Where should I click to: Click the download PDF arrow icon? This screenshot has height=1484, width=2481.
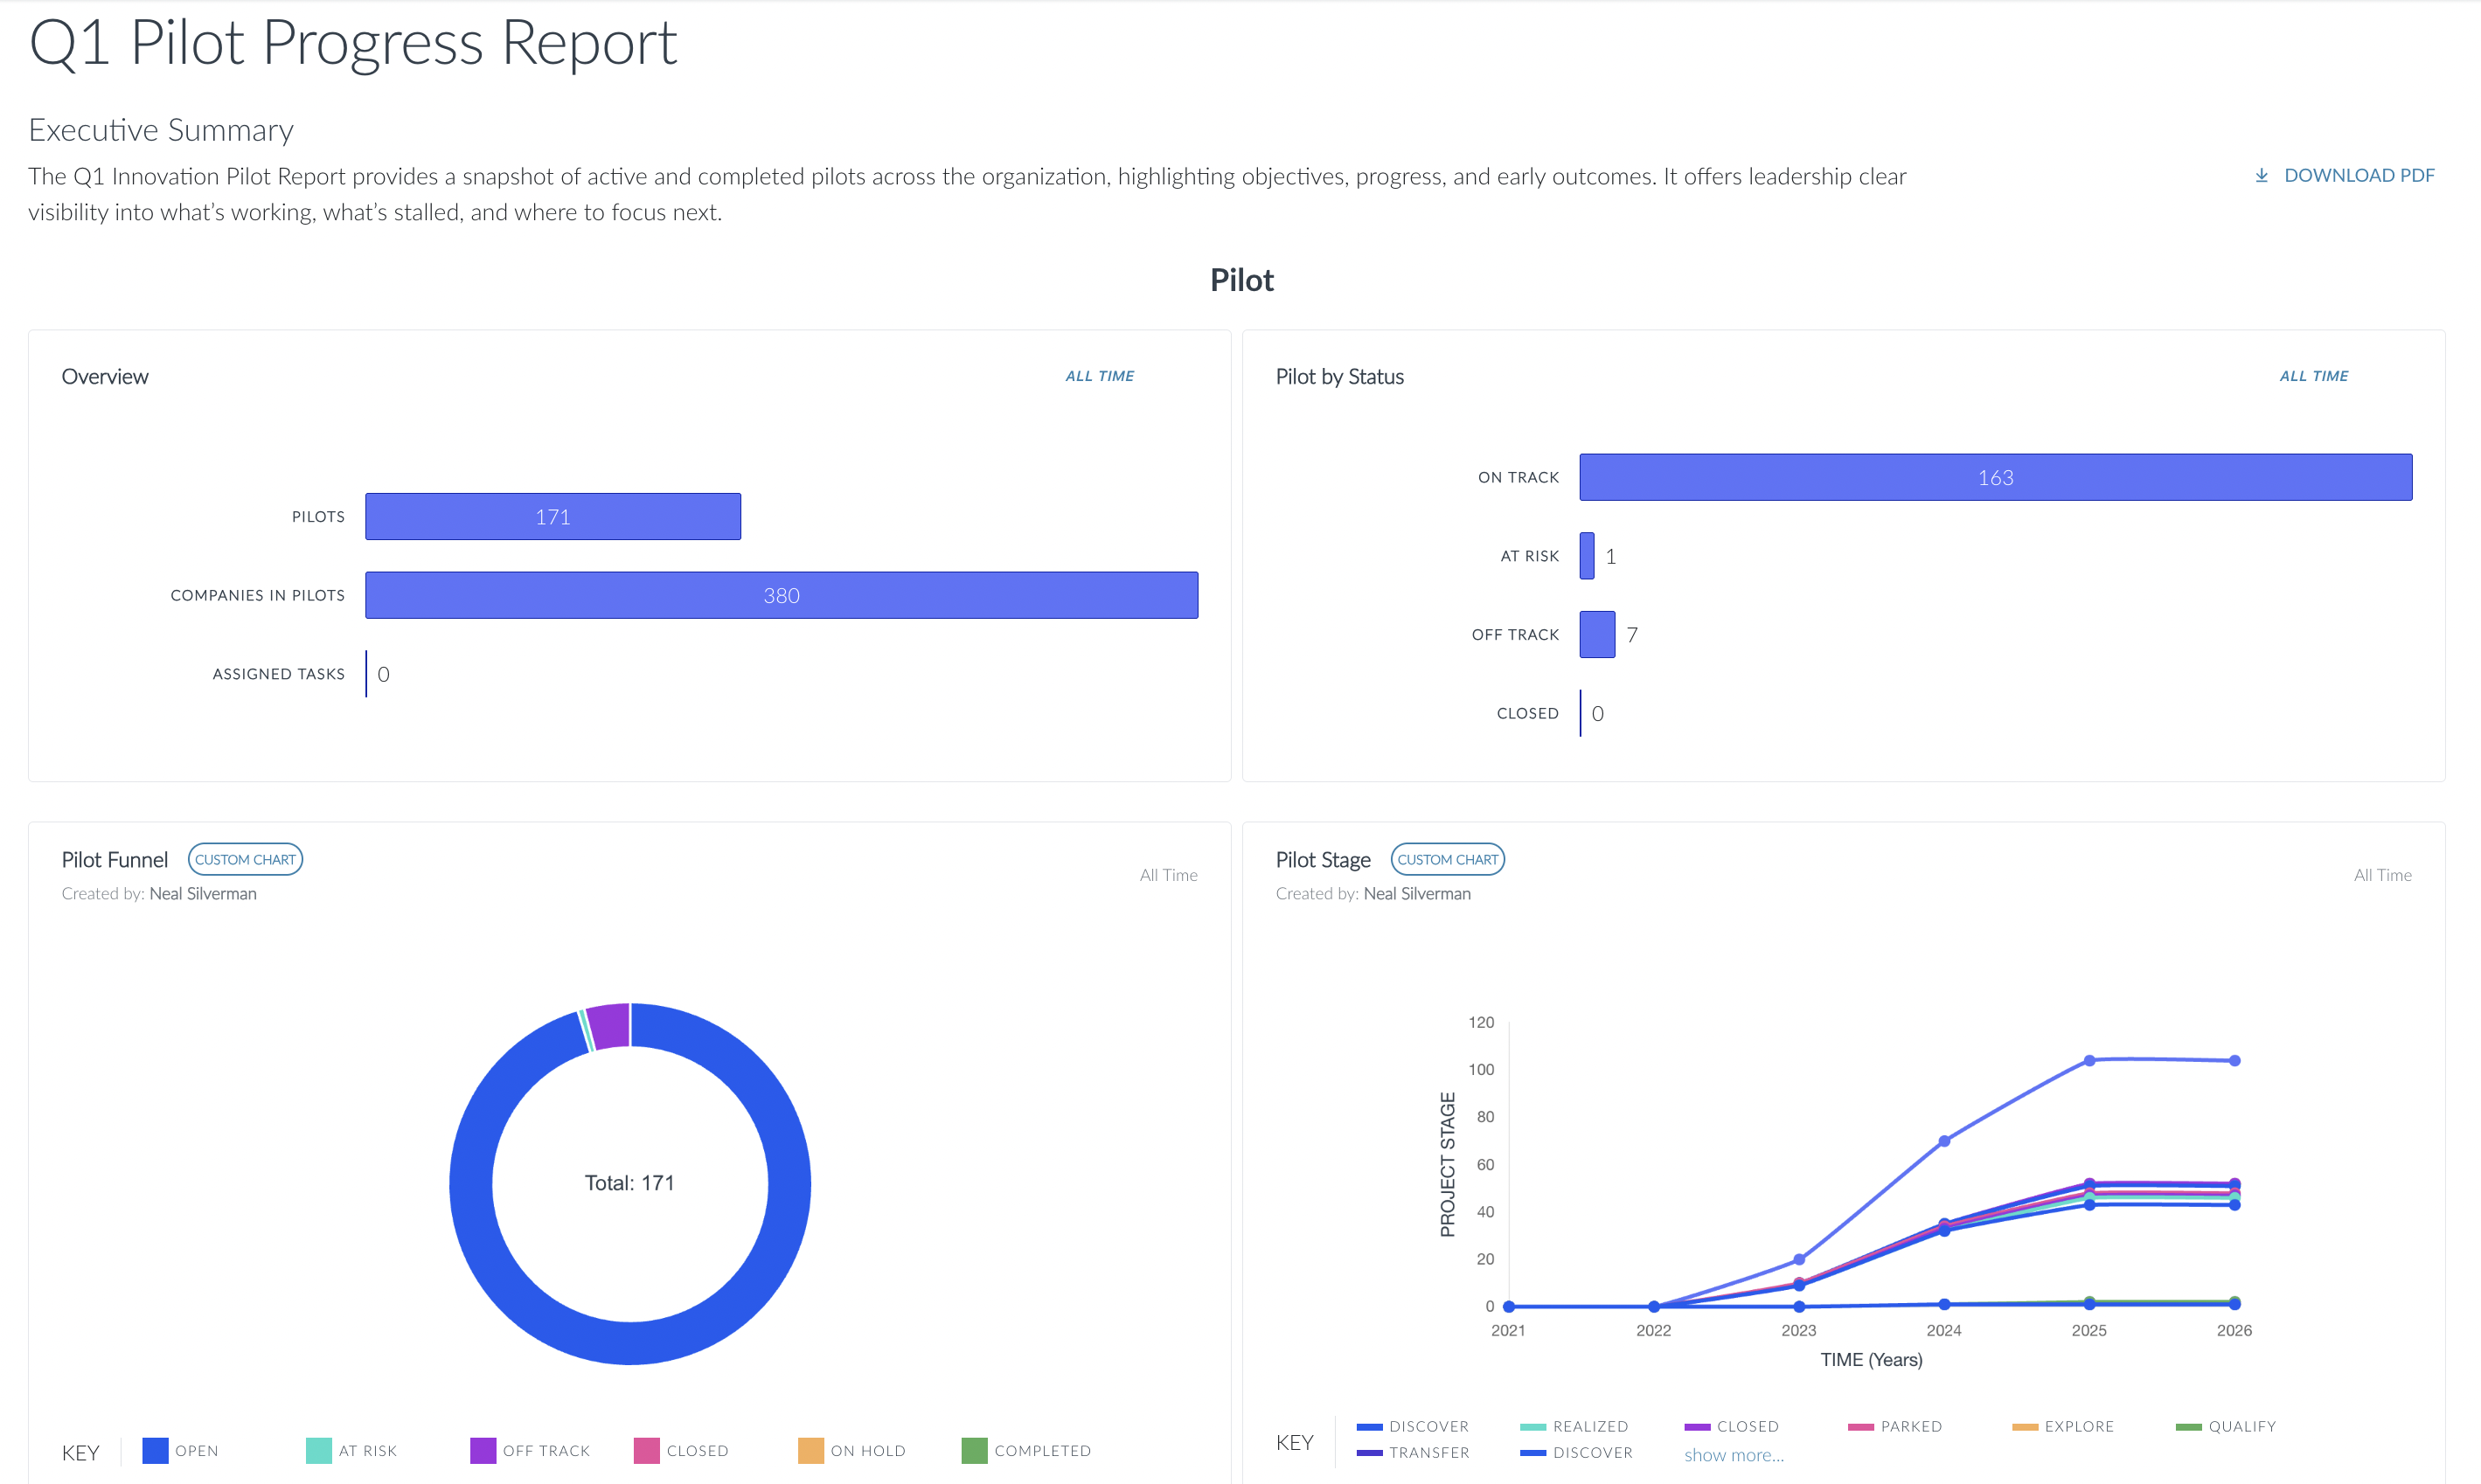click(2261, 176)
